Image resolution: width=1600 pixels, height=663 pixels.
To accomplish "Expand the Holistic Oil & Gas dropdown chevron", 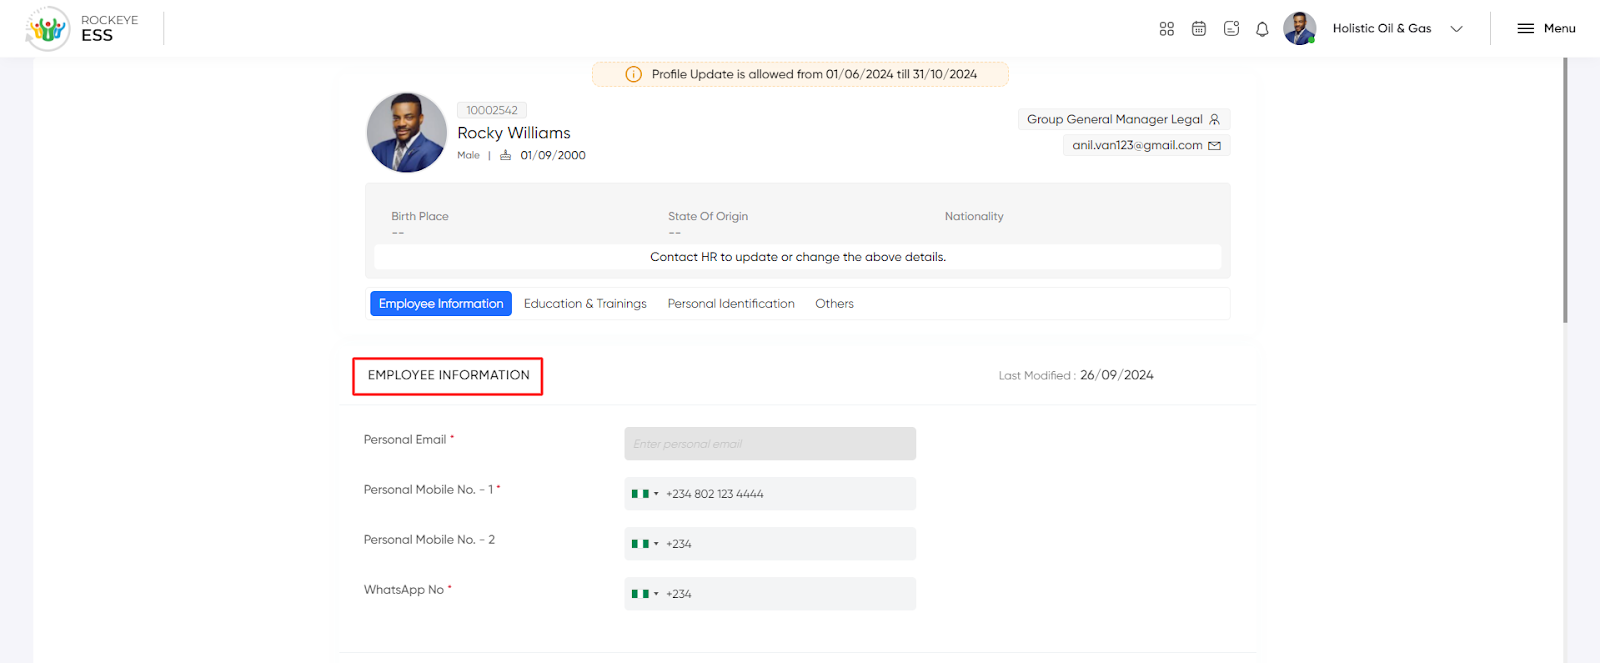I will pyautogui.click(x=1456, y=29).
